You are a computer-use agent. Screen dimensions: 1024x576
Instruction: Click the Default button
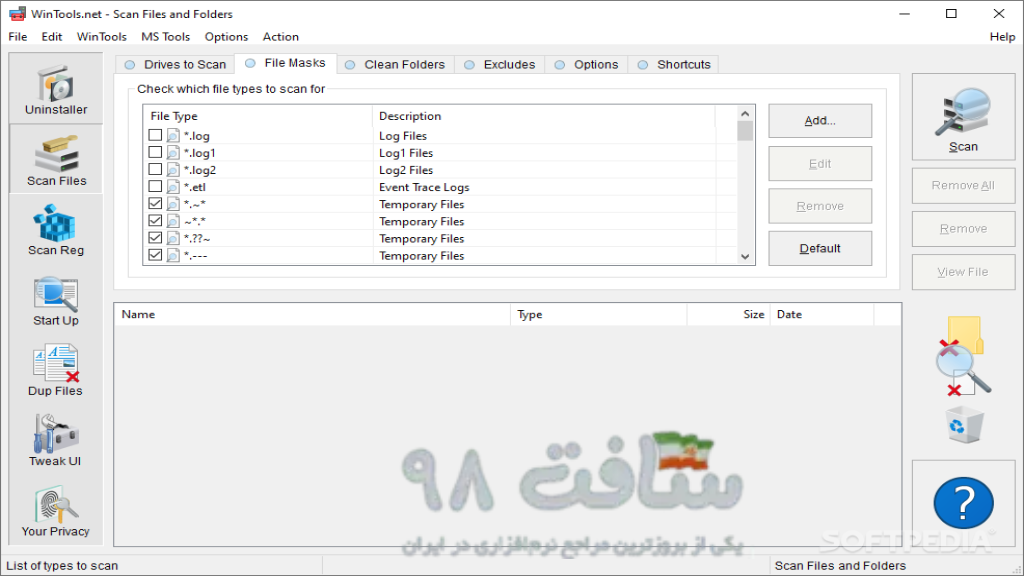pyautogui.click(x=820, y=248)
